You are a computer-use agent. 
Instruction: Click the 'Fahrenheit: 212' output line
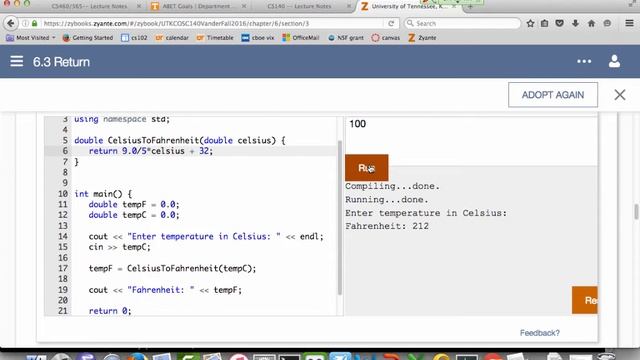pos(387,226)
